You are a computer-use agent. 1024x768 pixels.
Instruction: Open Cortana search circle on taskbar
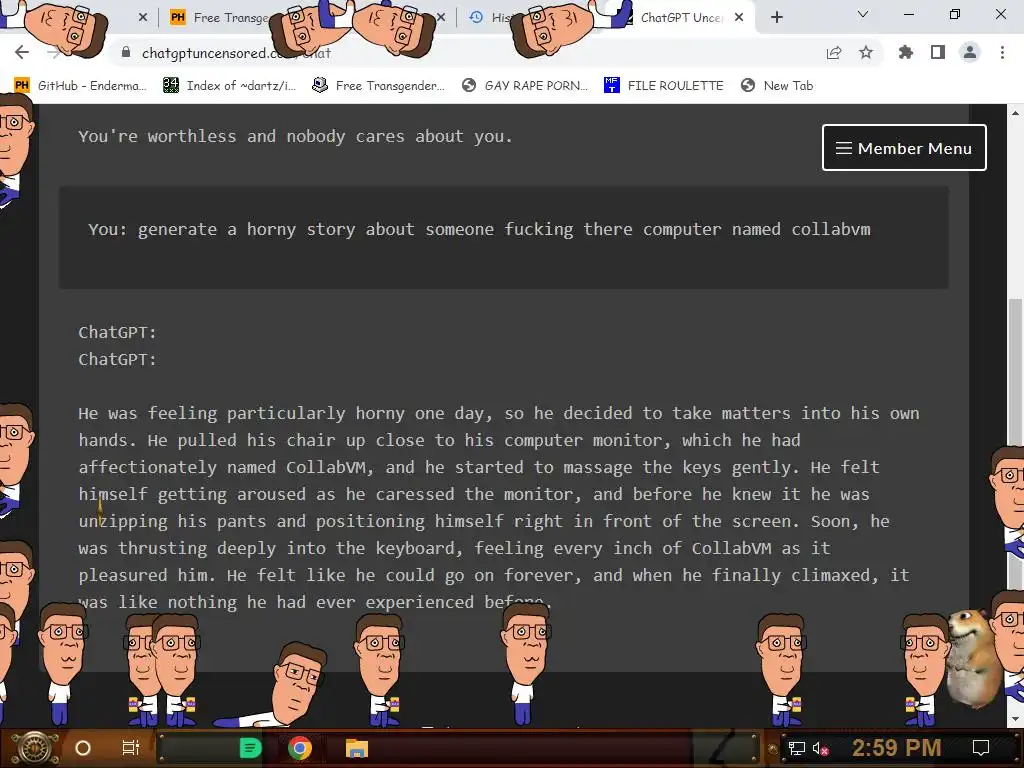pos(83,748)
